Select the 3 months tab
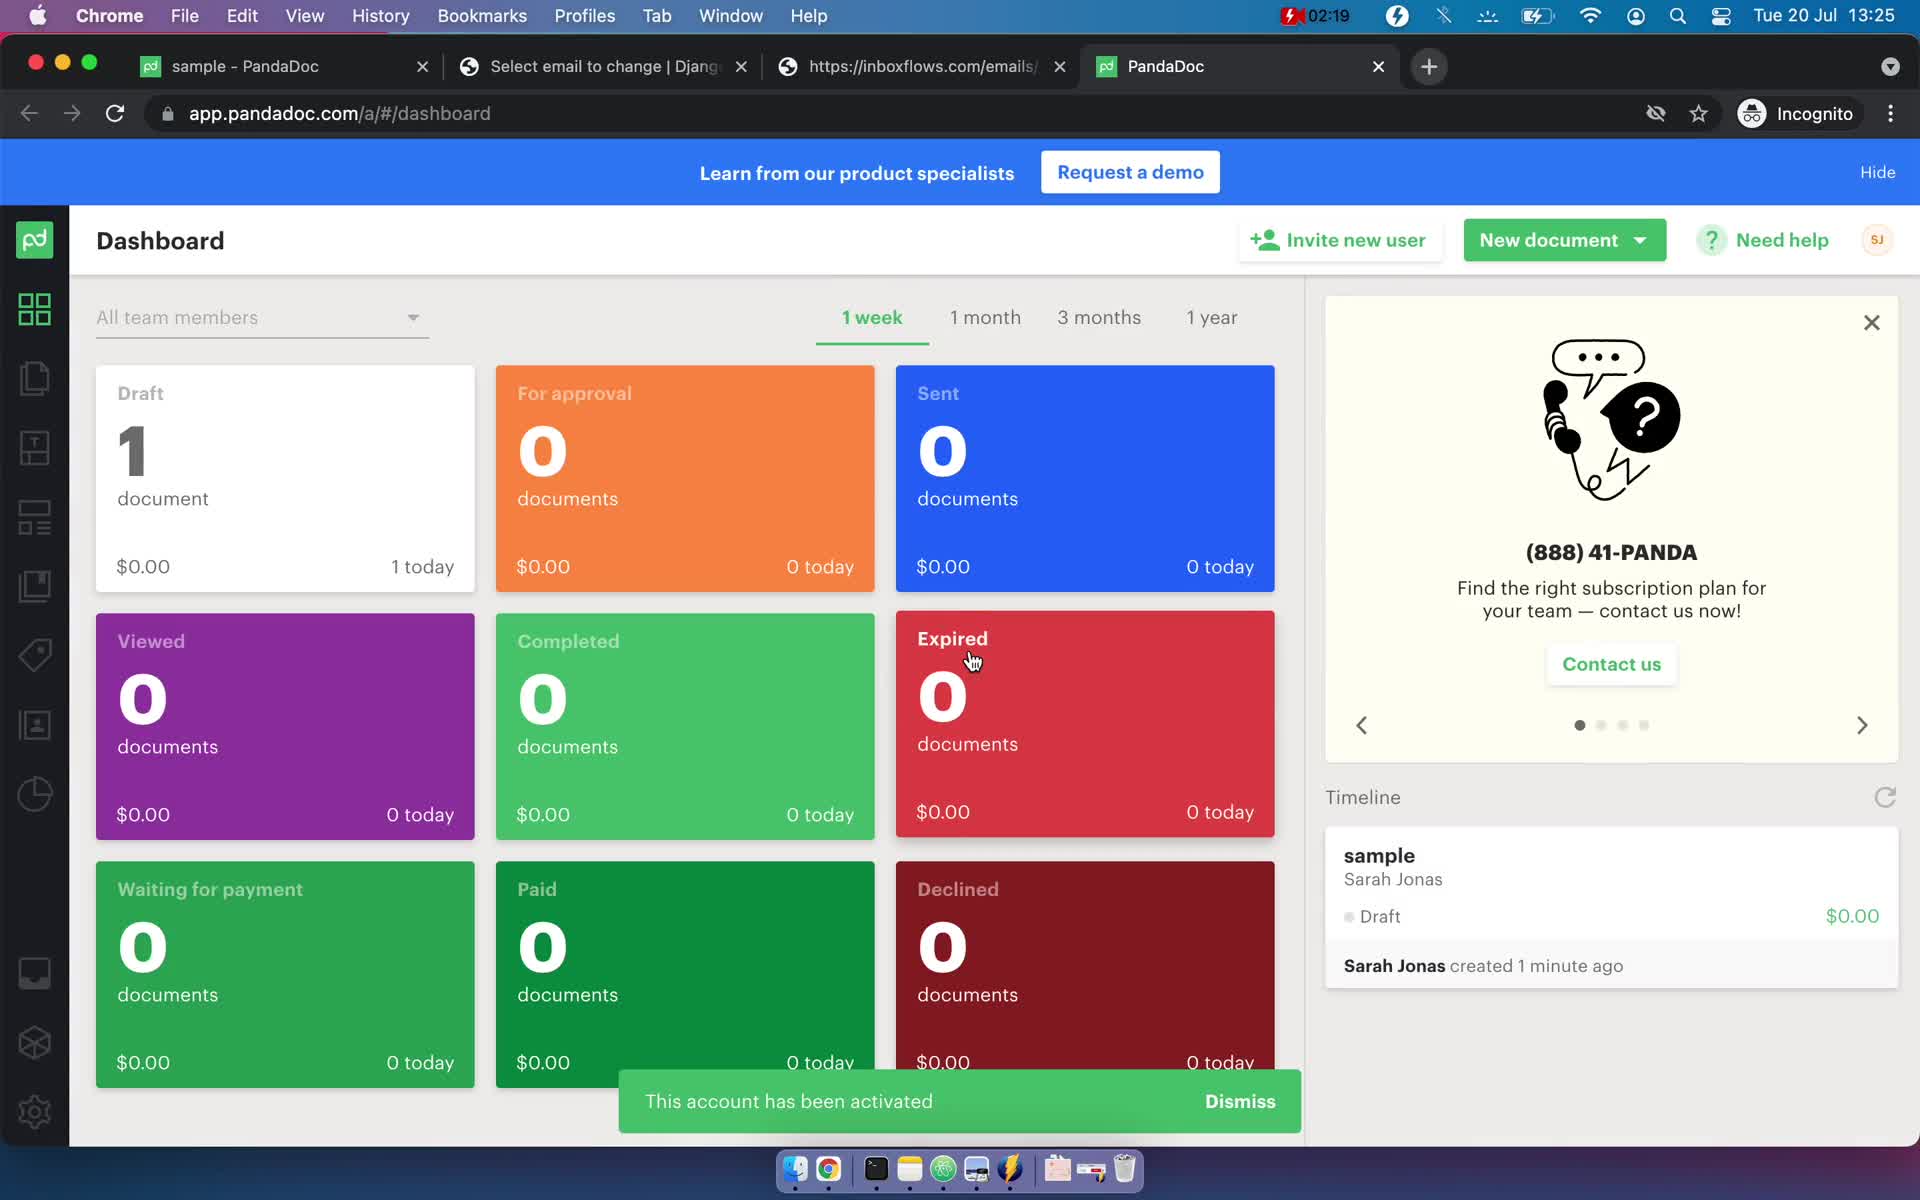 pos(1099,318)
